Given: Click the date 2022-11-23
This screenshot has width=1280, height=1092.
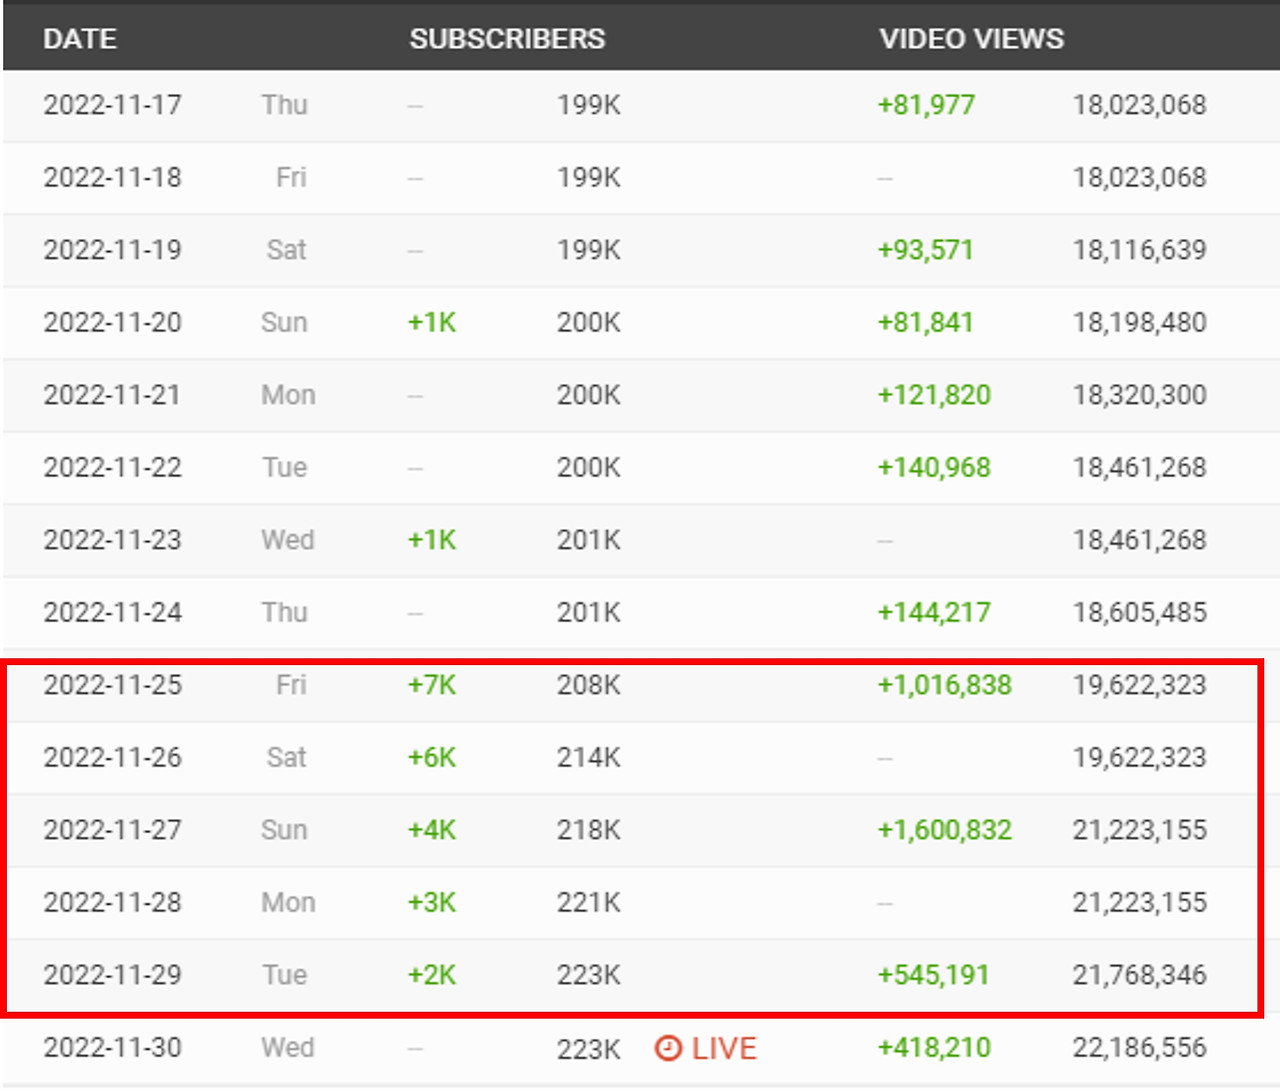Looking at the screenshot, I should 112,540.
